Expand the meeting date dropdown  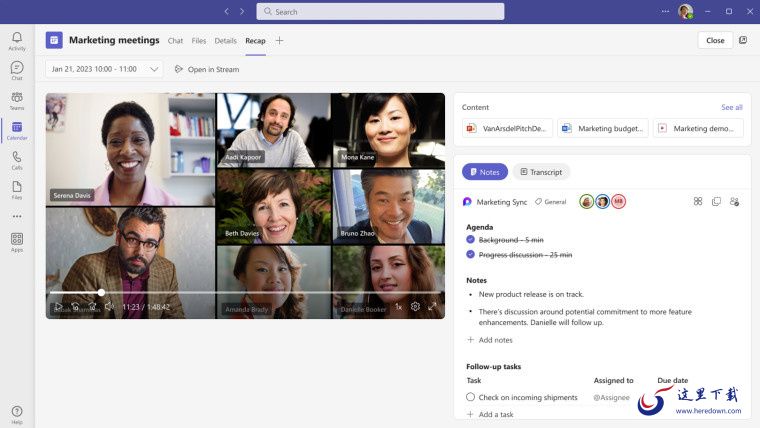(x=104, y=69)
